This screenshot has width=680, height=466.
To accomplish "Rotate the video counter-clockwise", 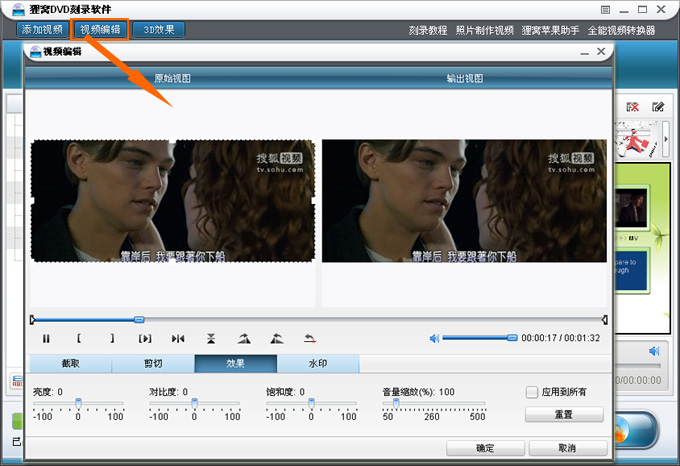I will (x=277, y=338).
